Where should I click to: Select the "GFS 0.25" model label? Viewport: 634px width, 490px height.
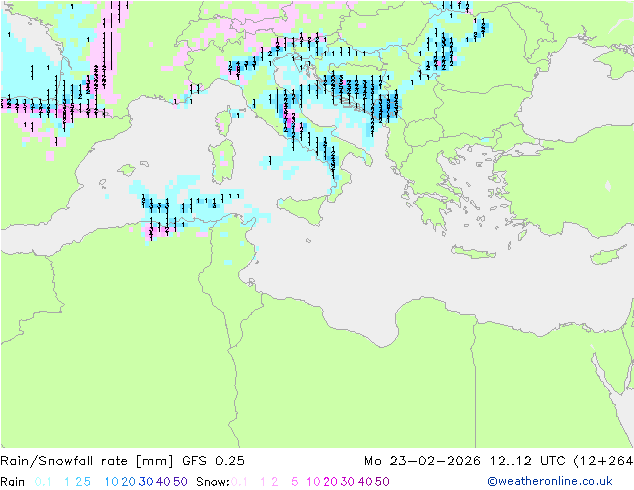tap(213, 461)
